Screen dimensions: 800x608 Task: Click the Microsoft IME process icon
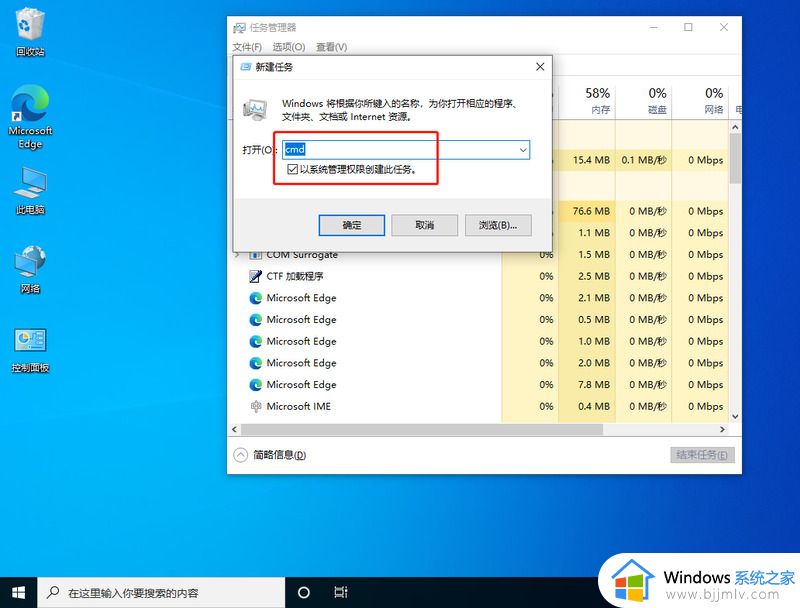(x=255, y=407)
